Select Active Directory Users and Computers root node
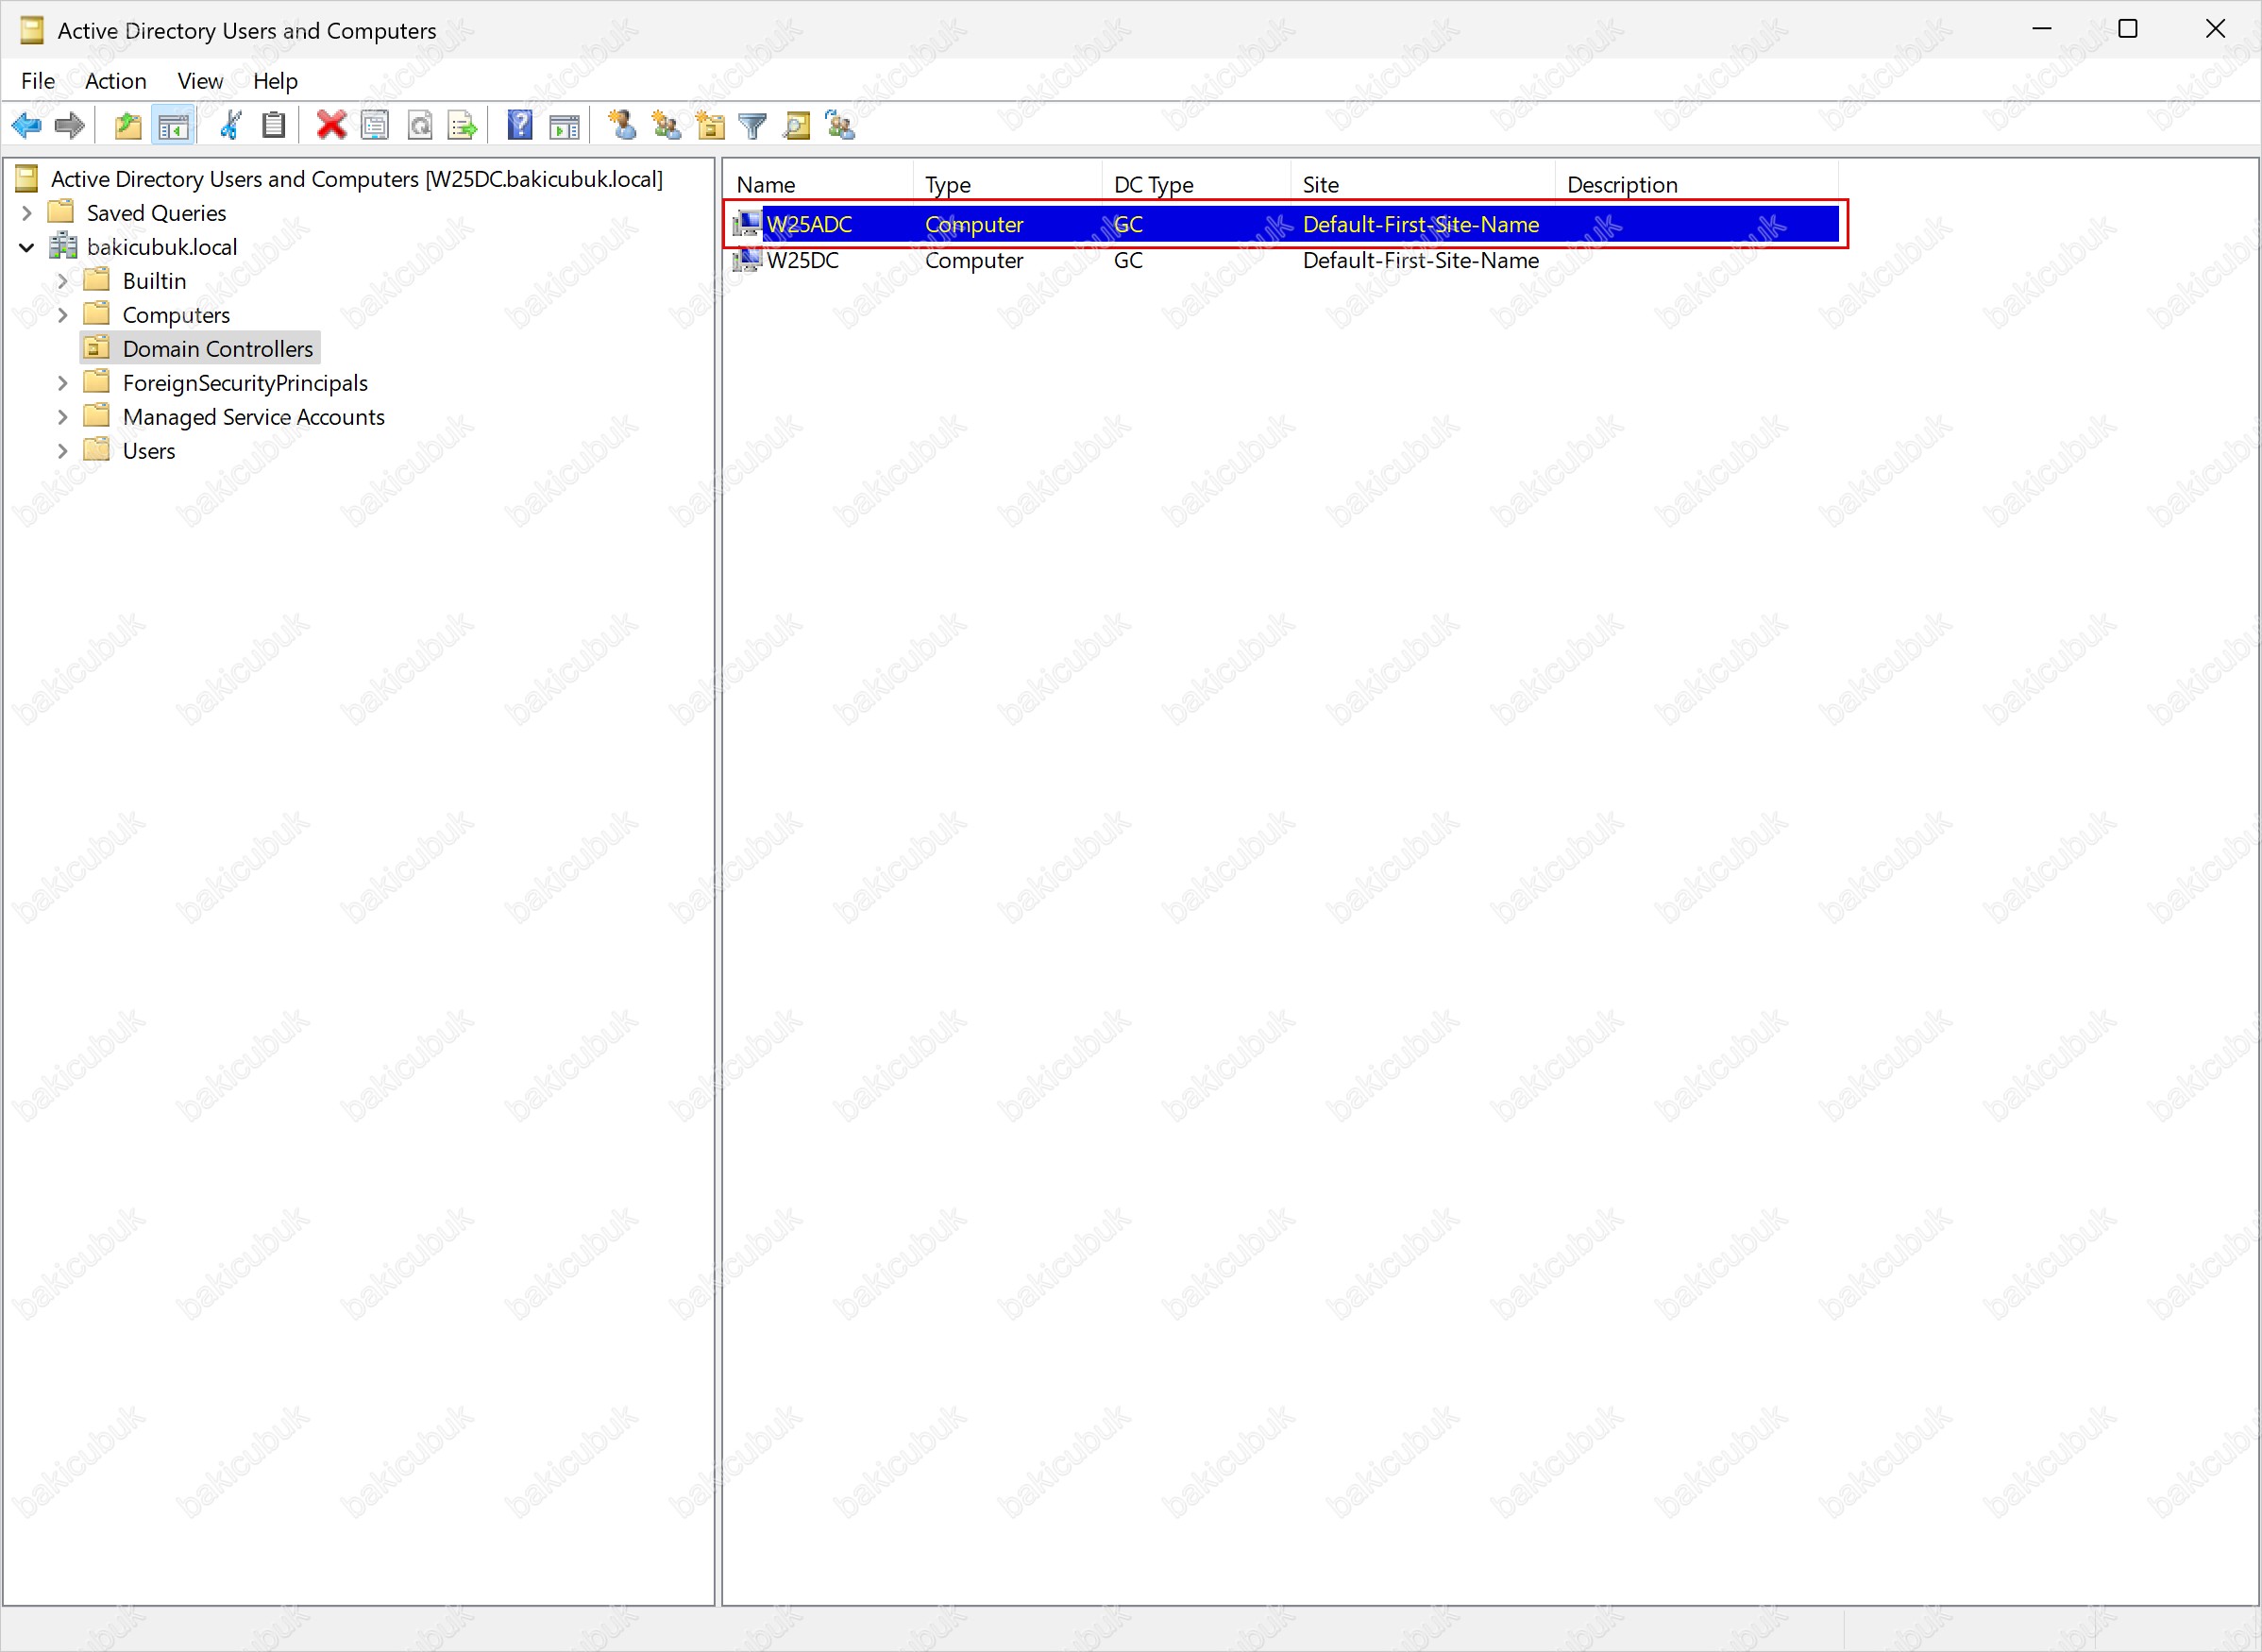2262x1652 pixels. click(x=357, y=179)
